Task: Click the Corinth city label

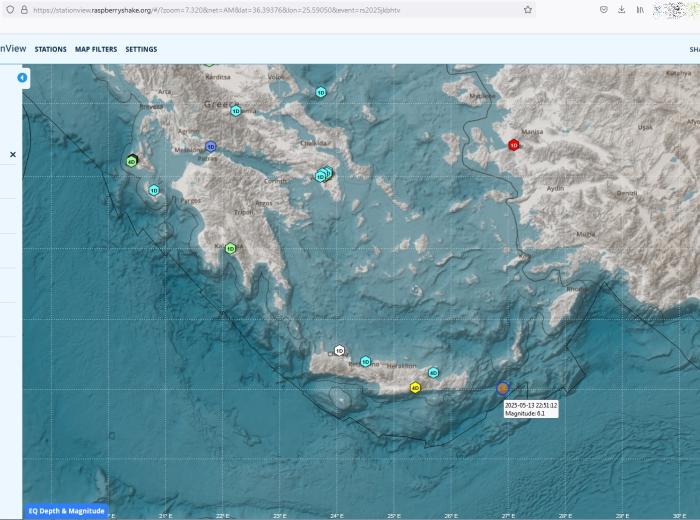Action: 275,181
